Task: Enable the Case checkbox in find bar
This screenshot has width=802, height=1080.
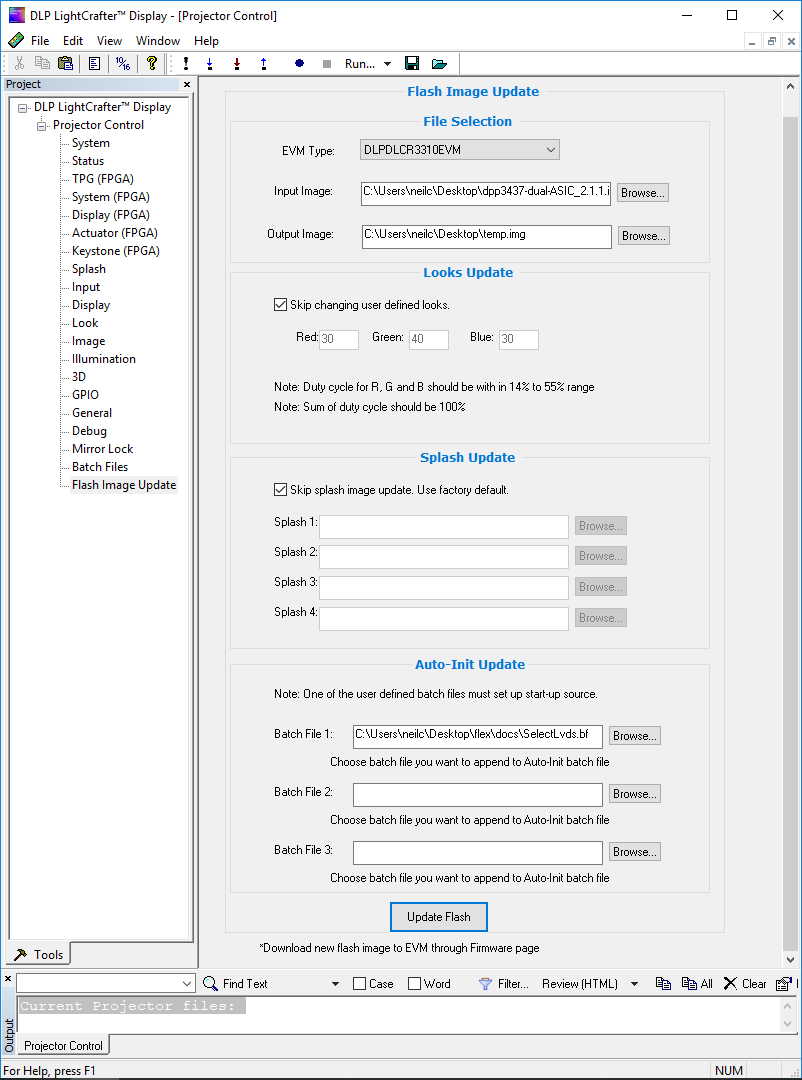Action: click(360, 984)
